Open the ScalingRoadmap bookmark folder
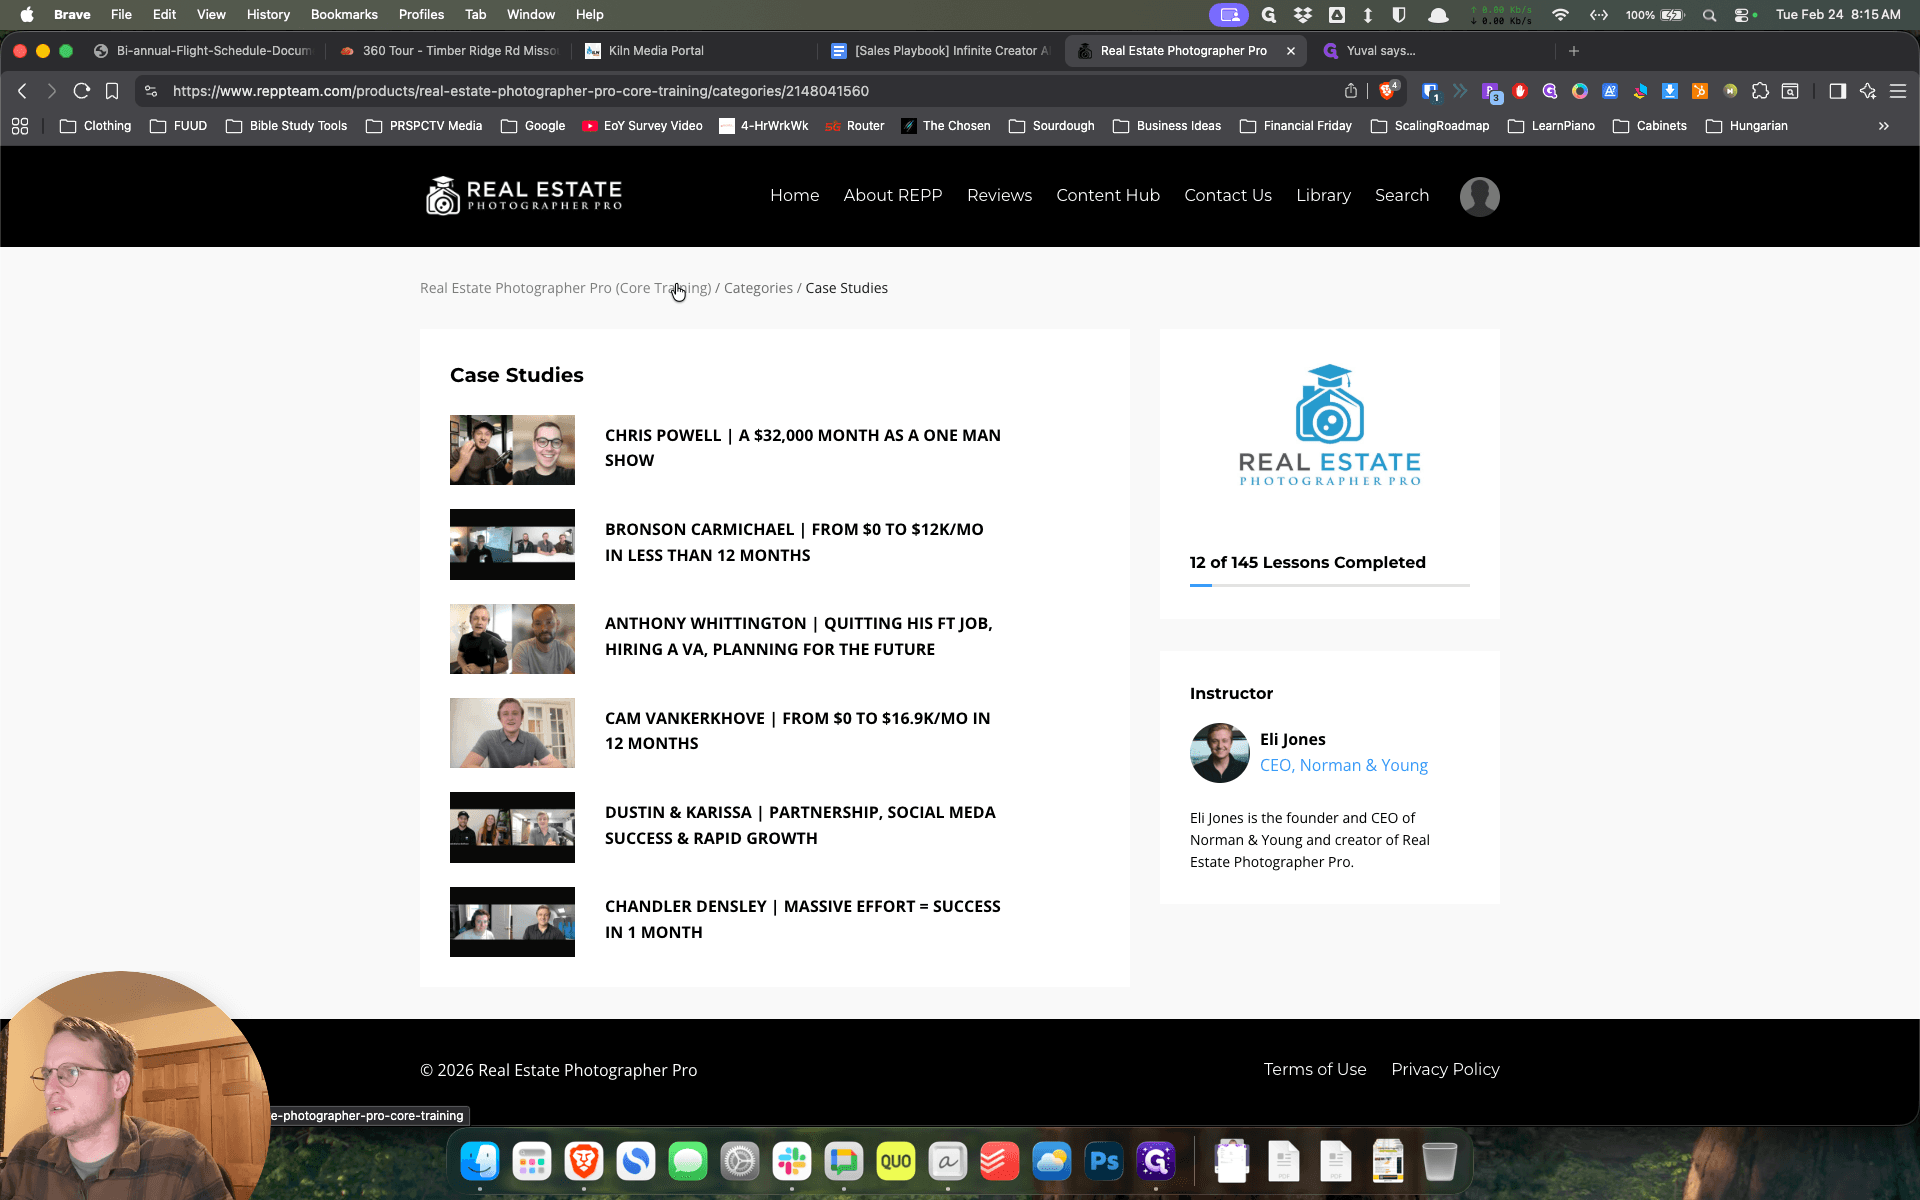Screen dimensions: 1920x1200 tap(1430, 126)
